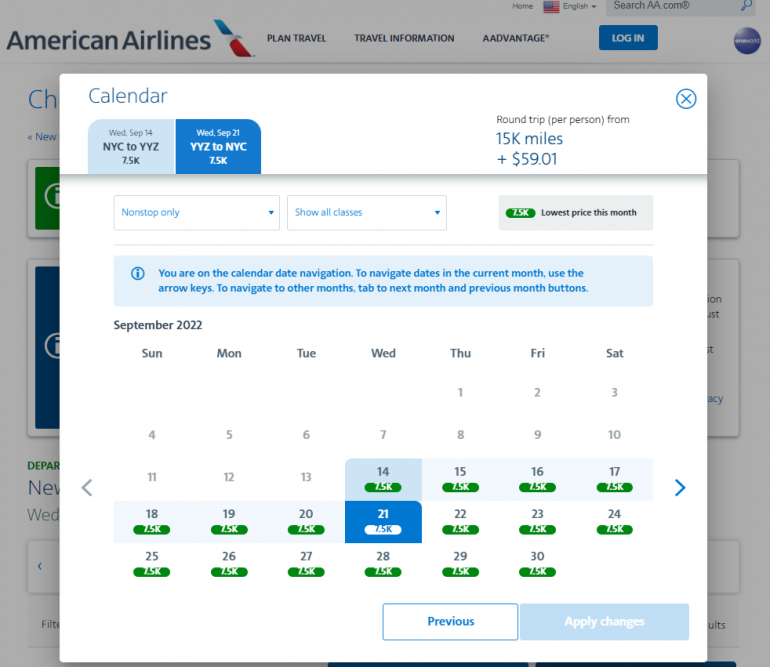Close the Calendar dialog with X icon
The height and width of the screenshot is (667, 770).
point(686,98)
